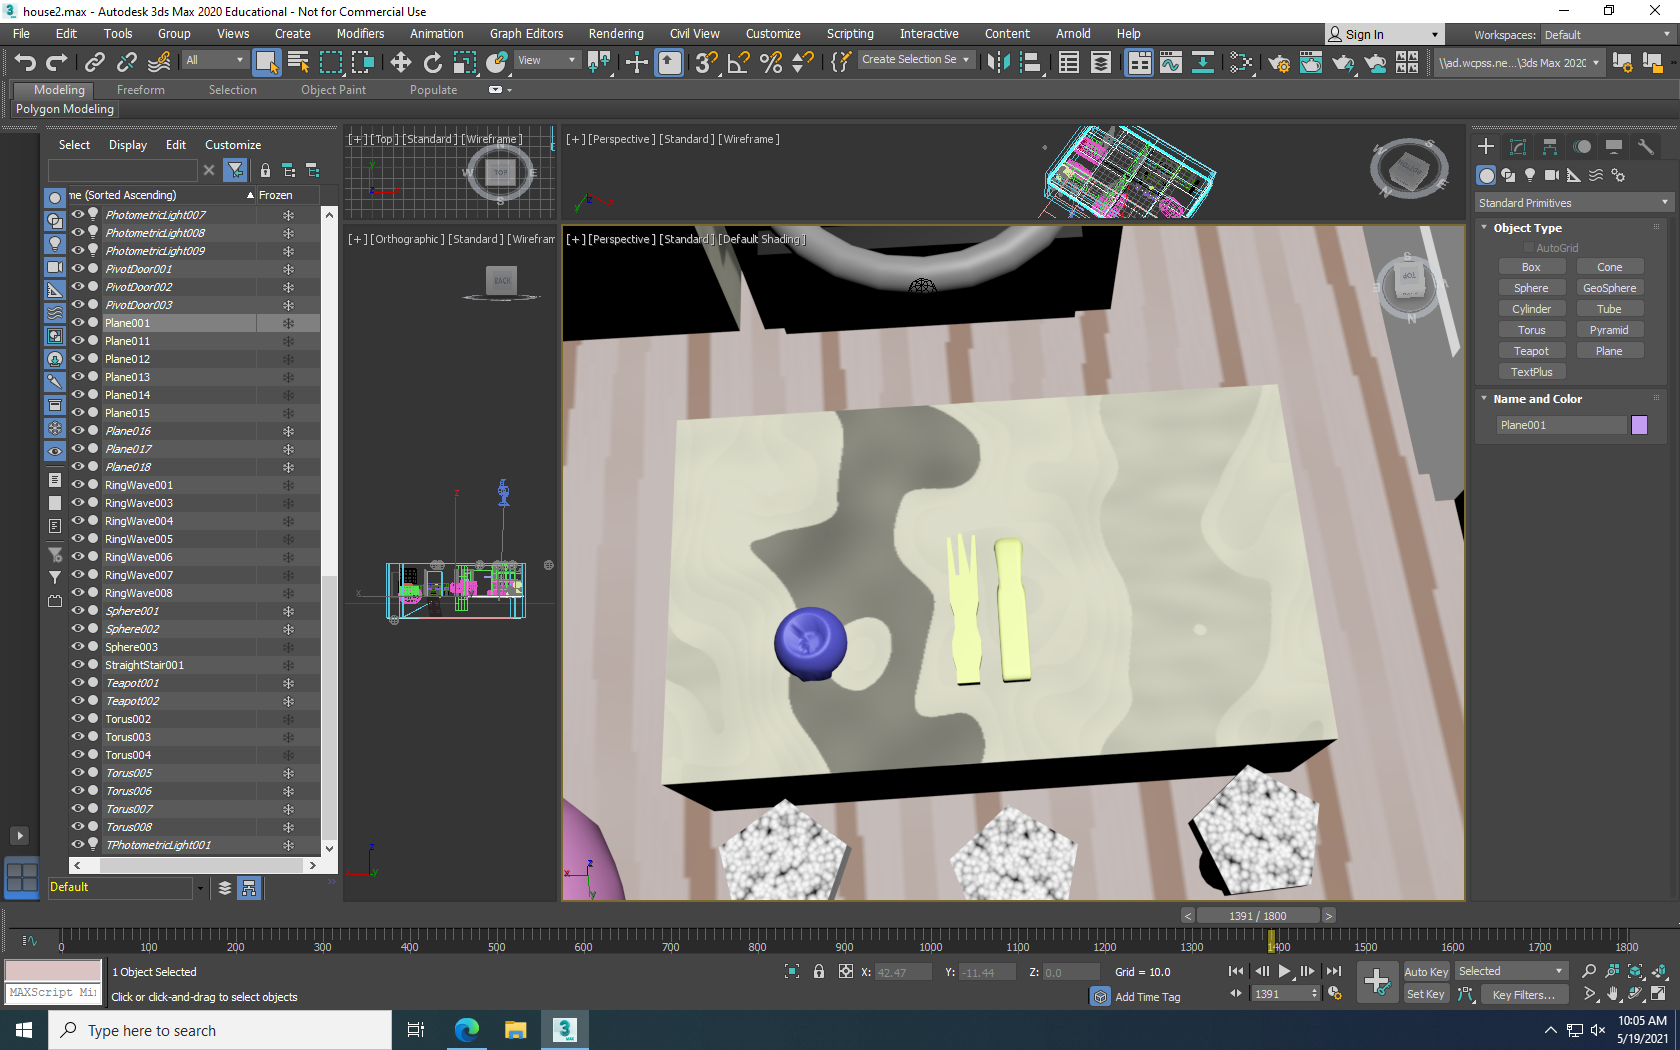This screenshot has width=1680, height=1050.
Task: Switch to the Object Paint ribbon tab
Action: [333, 90]
